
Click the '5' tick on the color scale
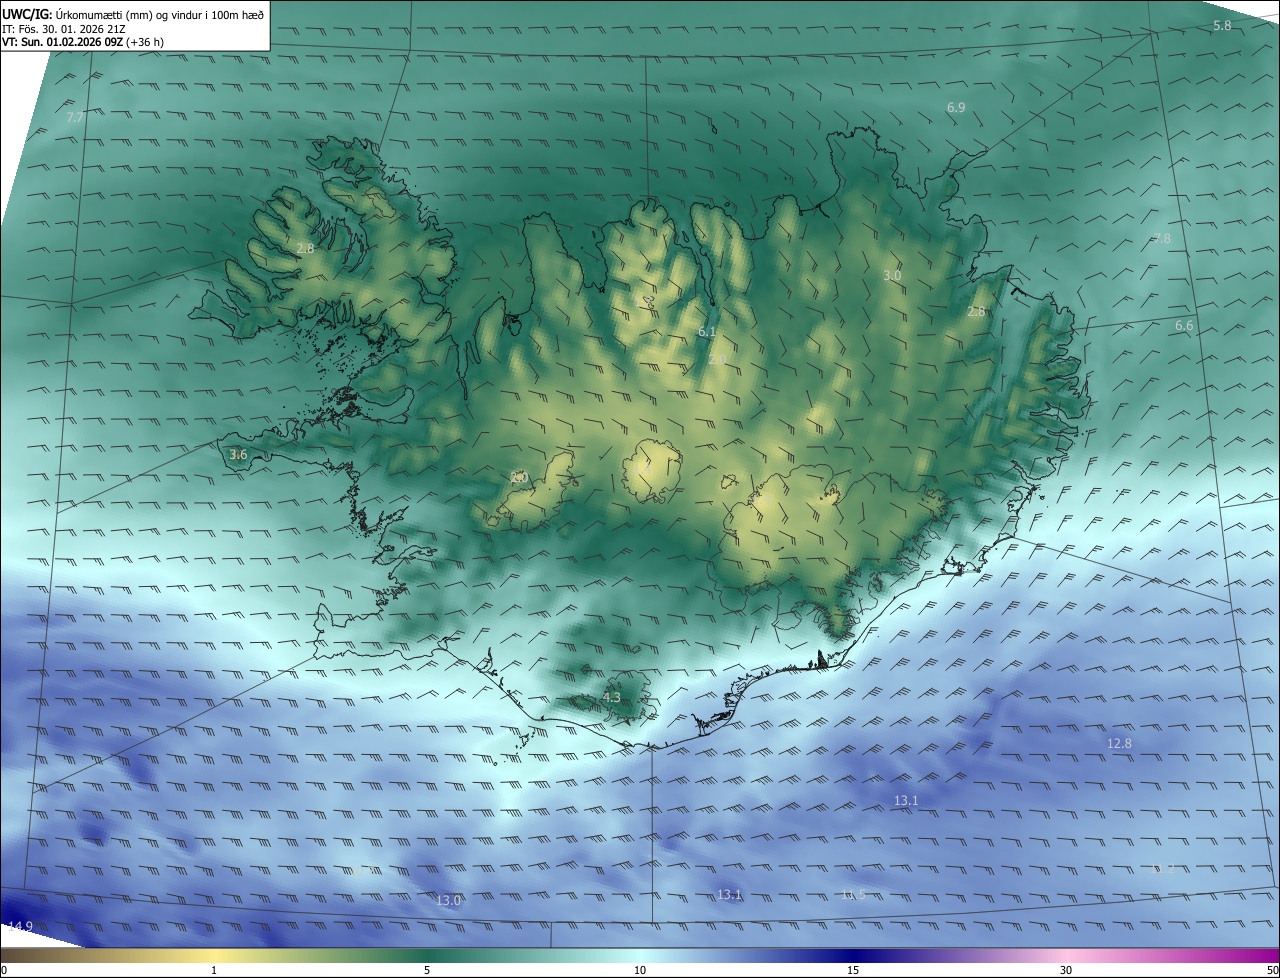click(x=427, y=970)
